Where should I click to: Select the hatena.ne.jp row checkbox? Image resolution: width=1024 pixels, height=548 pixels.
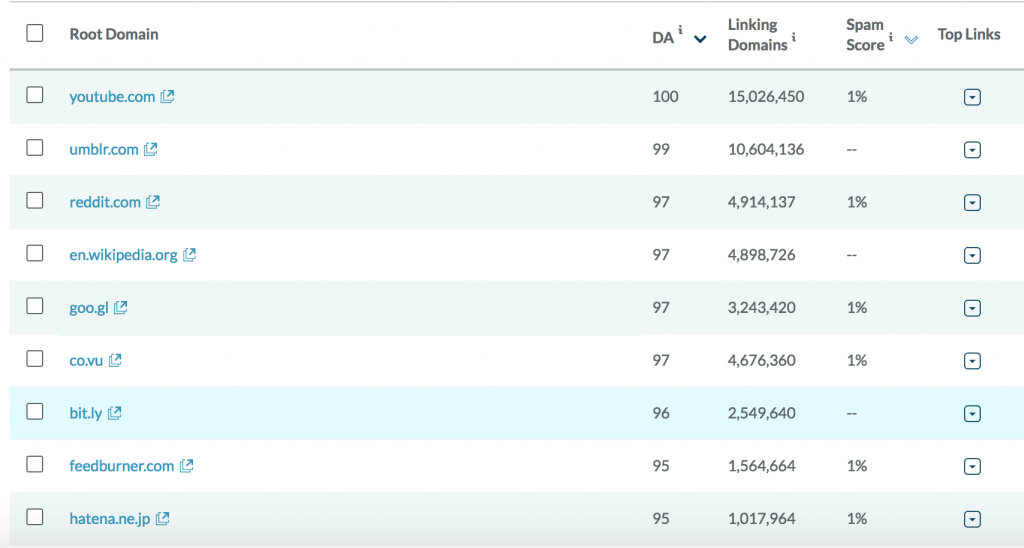coord(35,517)
